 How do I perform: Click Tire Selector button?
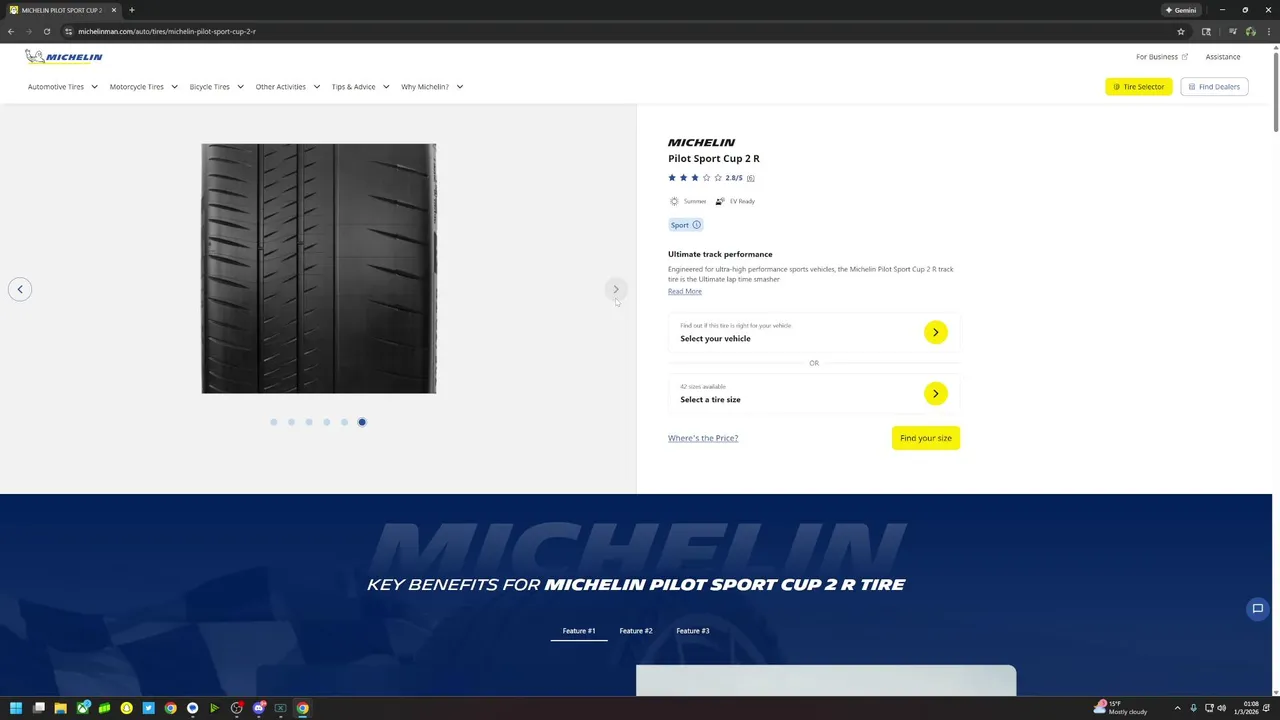[1139, 87]
